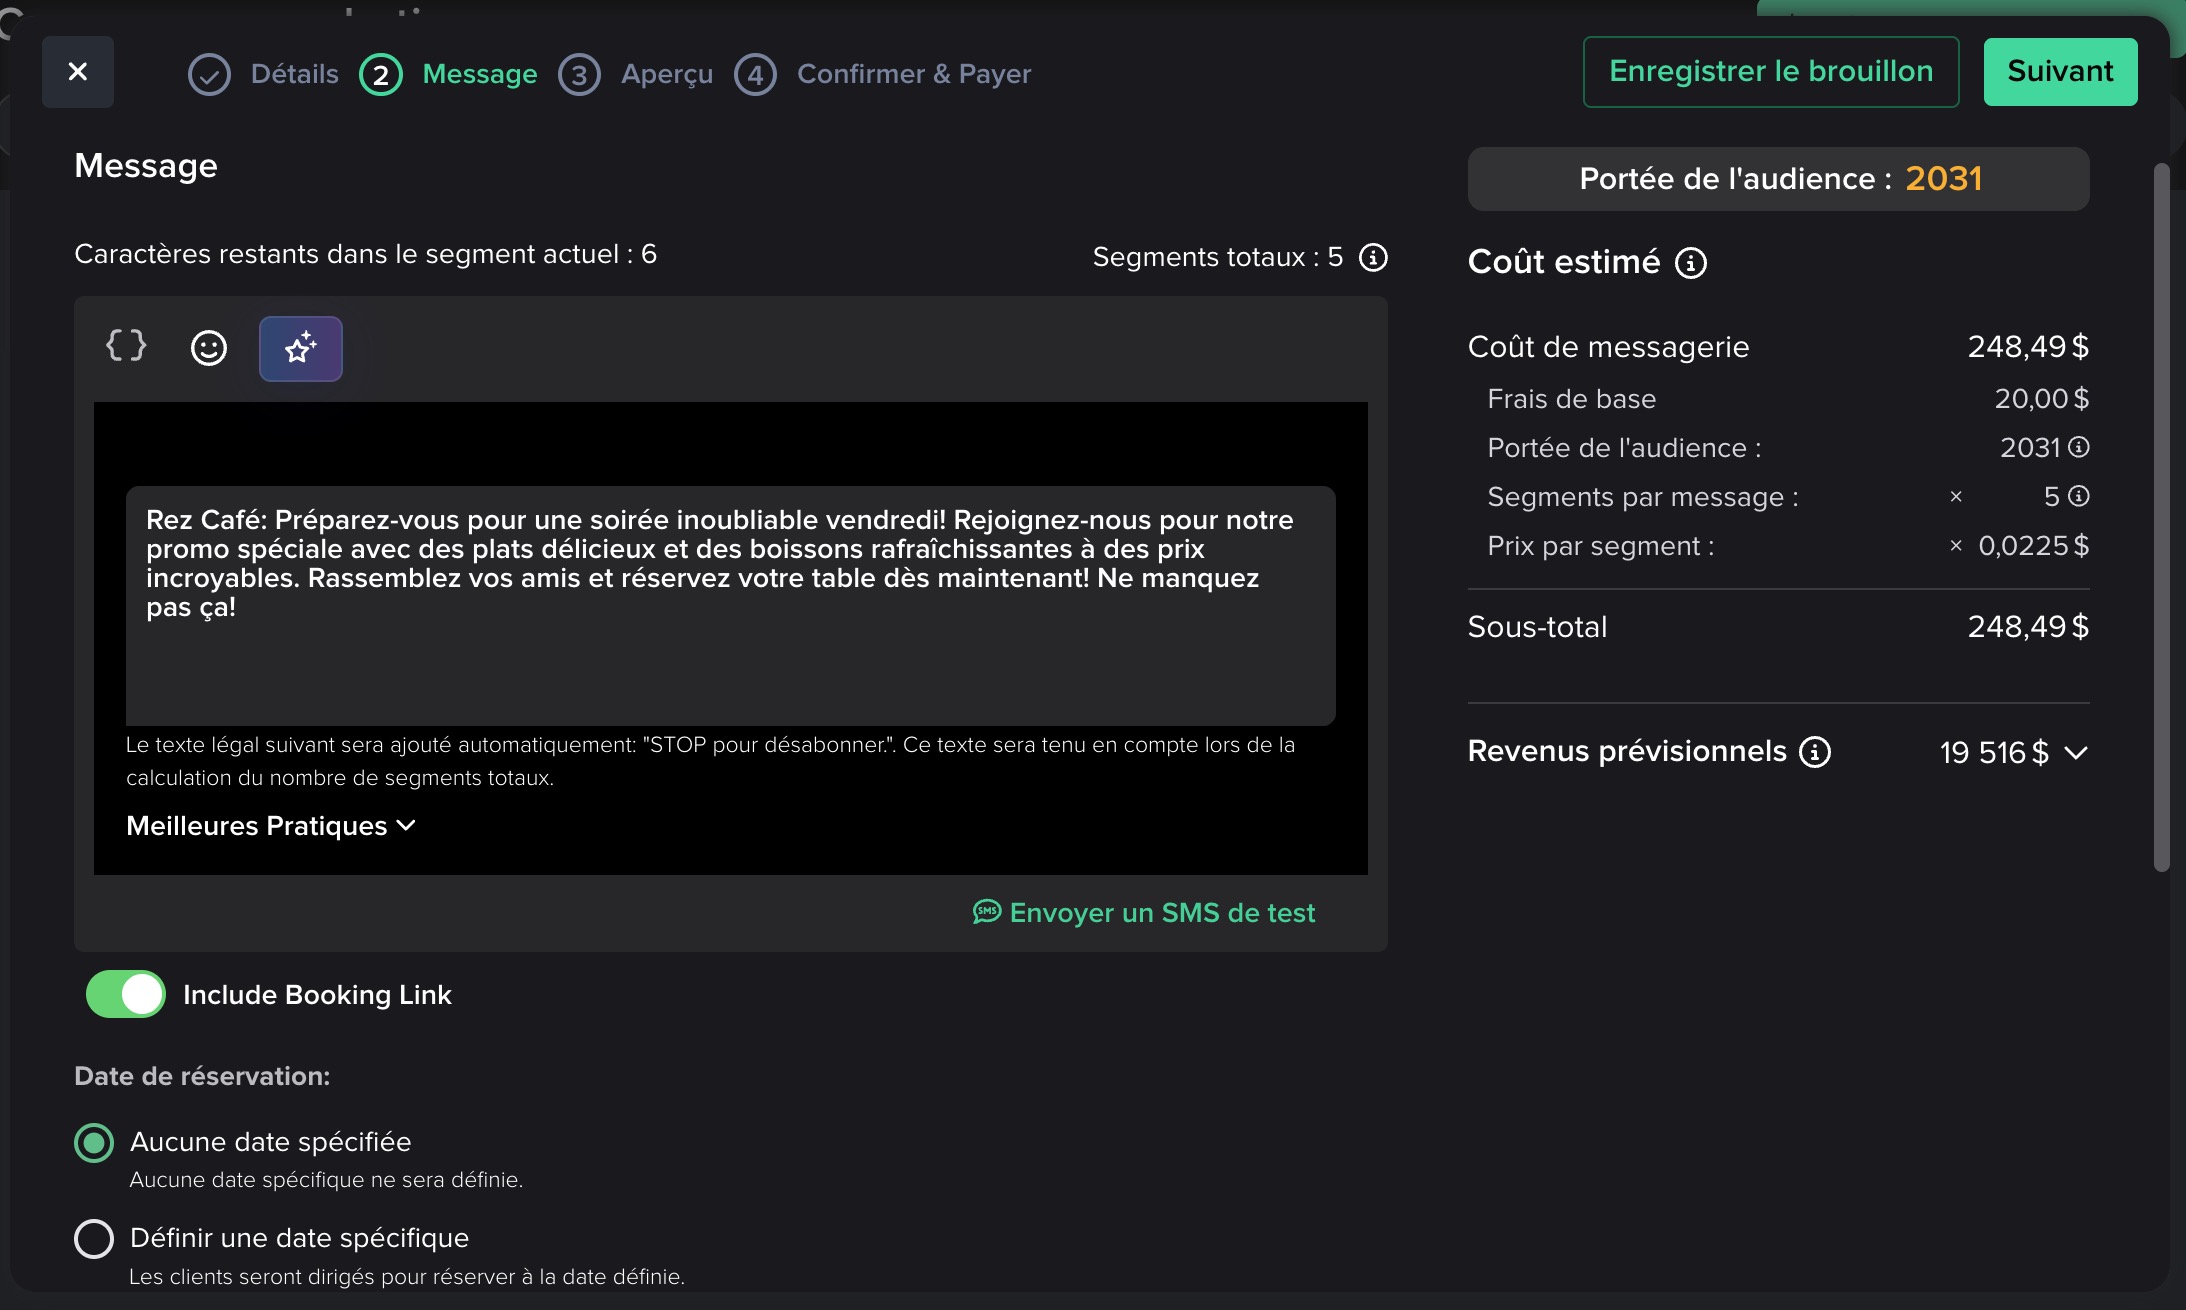Close the campaign dialog with X button

78,72
